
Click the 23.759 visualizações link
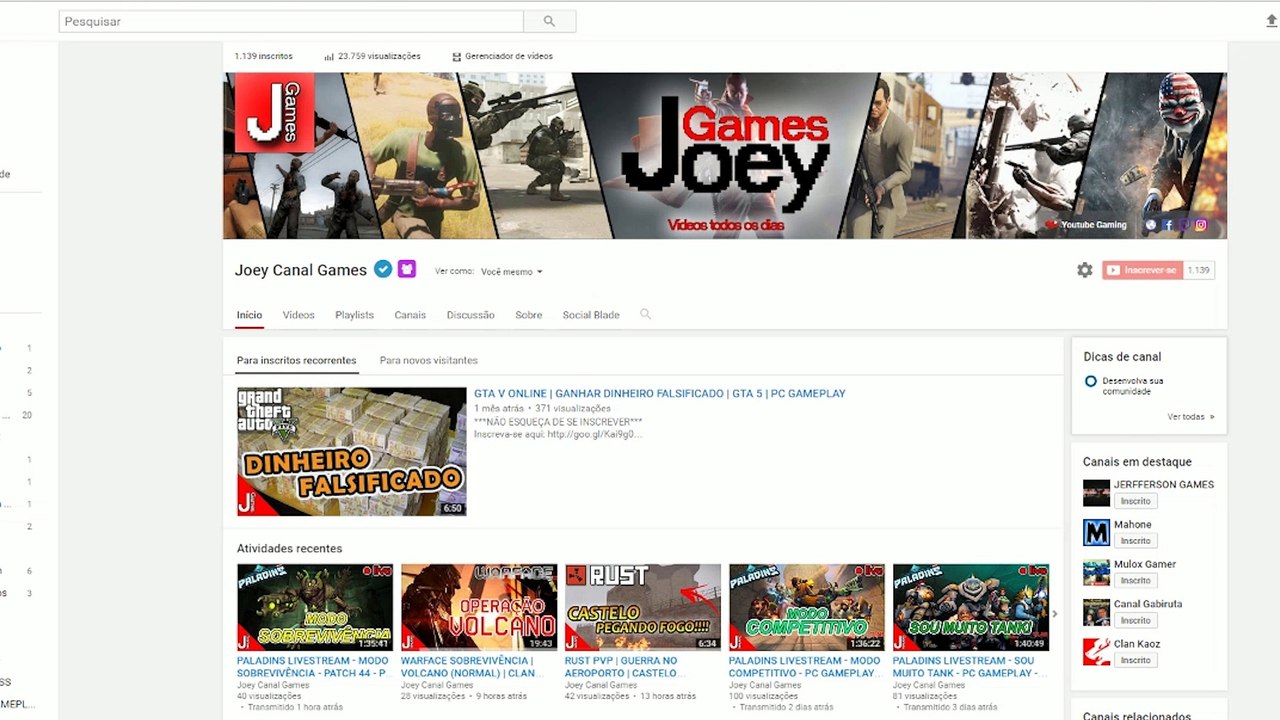[379, 57]
